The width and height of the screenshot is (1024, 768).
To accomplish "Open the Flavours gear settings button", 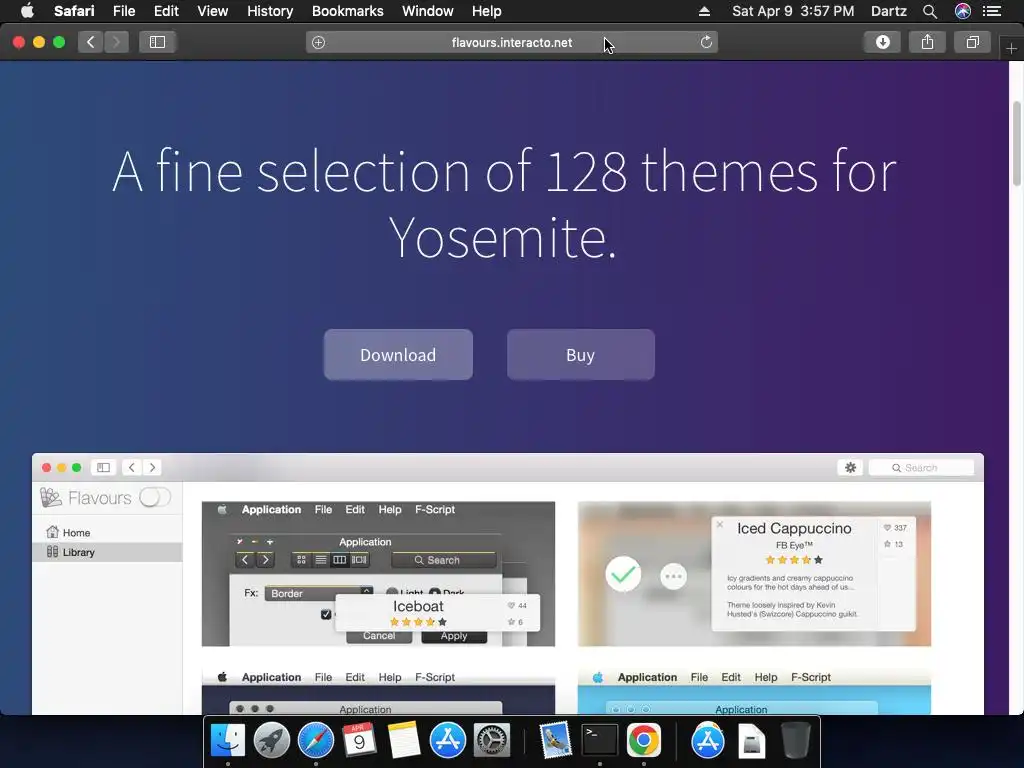I will tap(850, 468).
